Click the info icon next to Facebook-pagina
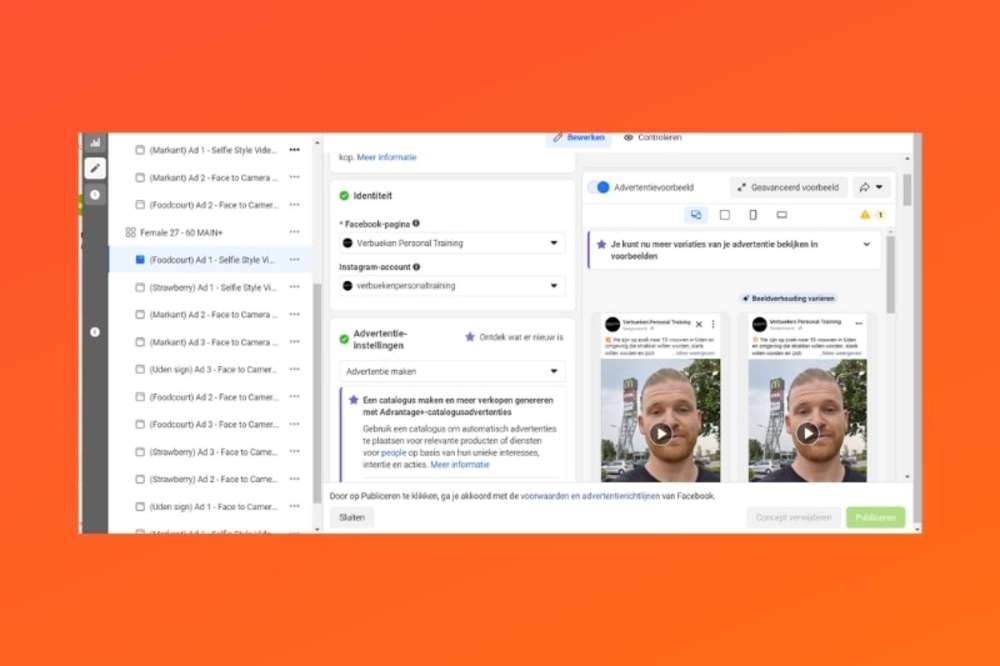 [416, 223]
